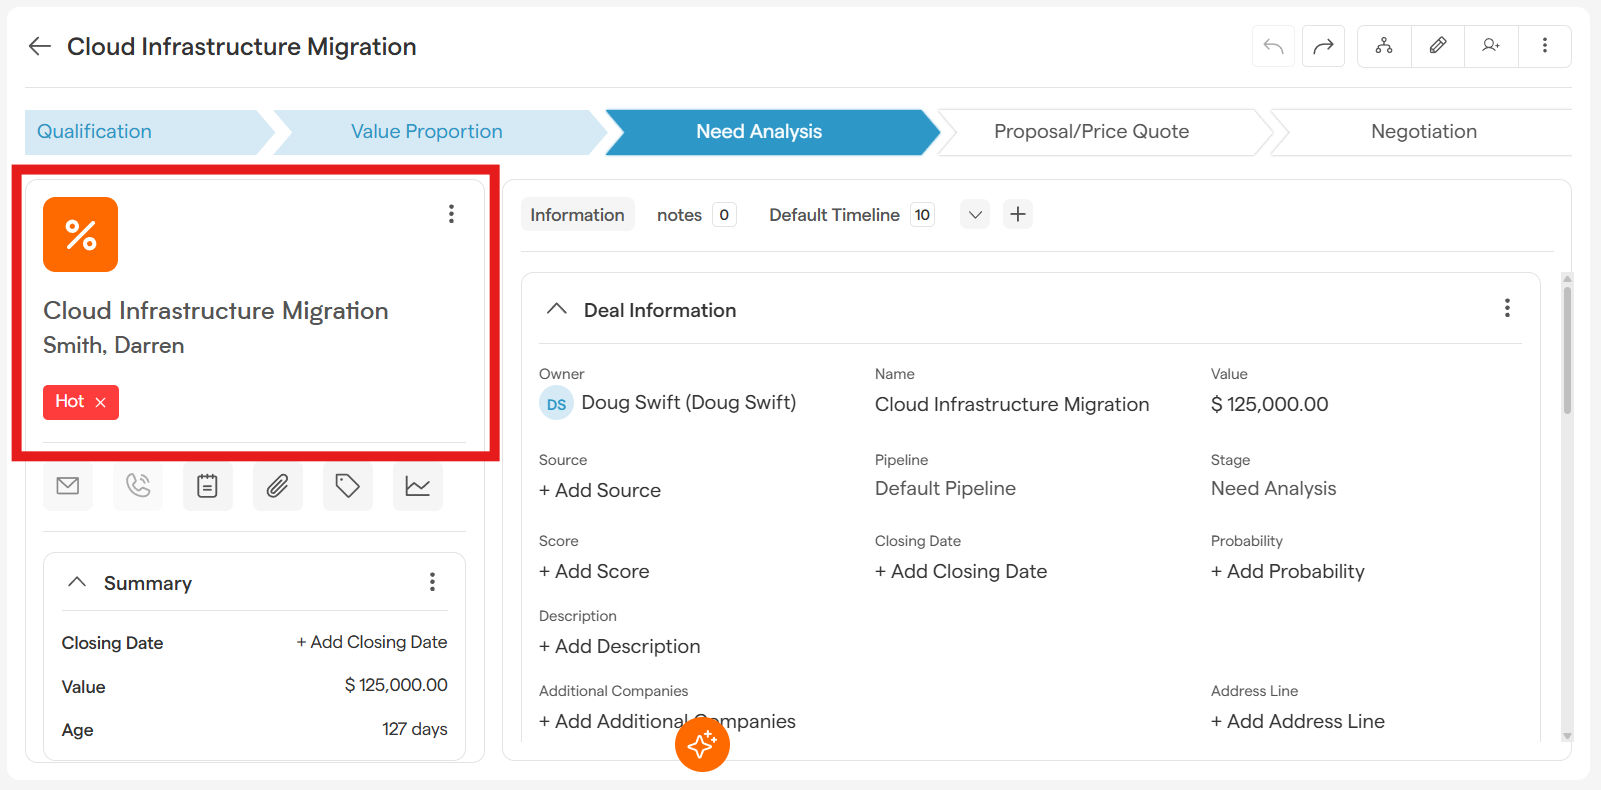Click the back arrow beside the deal title
The width and height of the screenshot is (1601, 790).
click(x=40, y=46)
